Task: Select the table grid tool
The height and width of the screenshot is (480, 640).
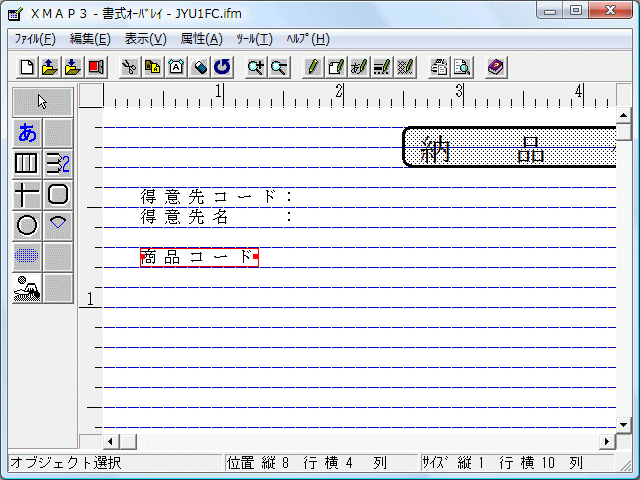Action: [27, 164]
